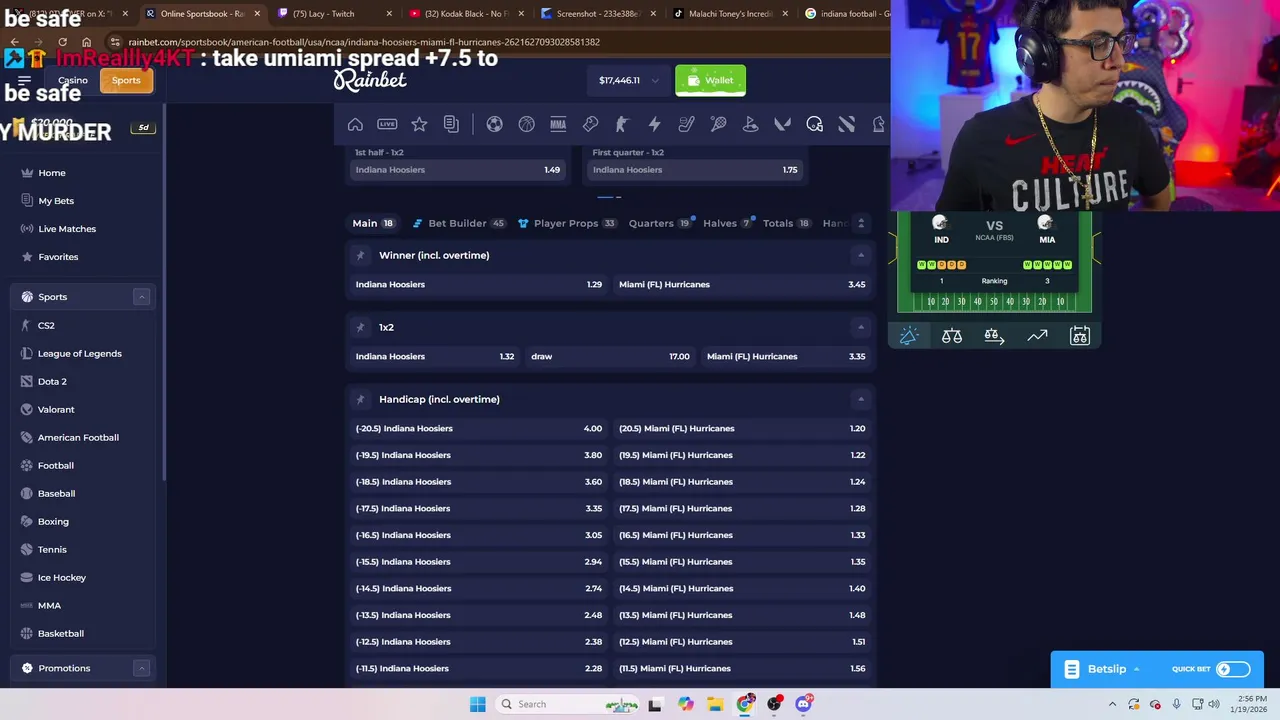The height and width of the screenshot is (720, 1280).
Task: Collapse the 1x2 market section
Action: pos(861,327)
